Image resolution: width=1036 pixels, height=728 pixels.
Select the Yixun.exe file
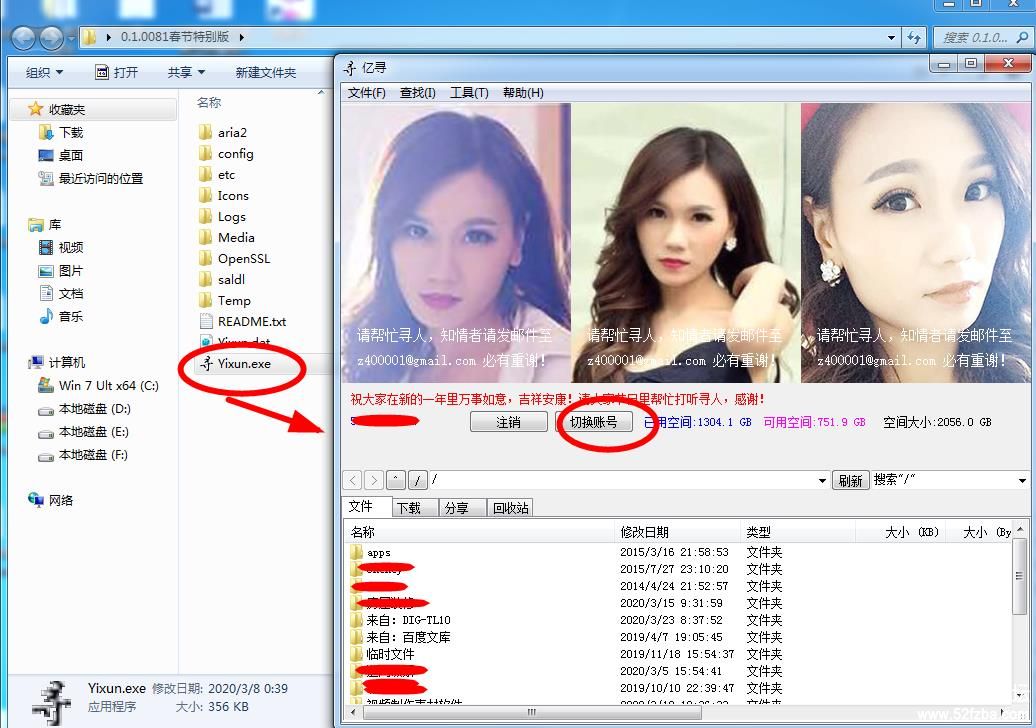237,363
